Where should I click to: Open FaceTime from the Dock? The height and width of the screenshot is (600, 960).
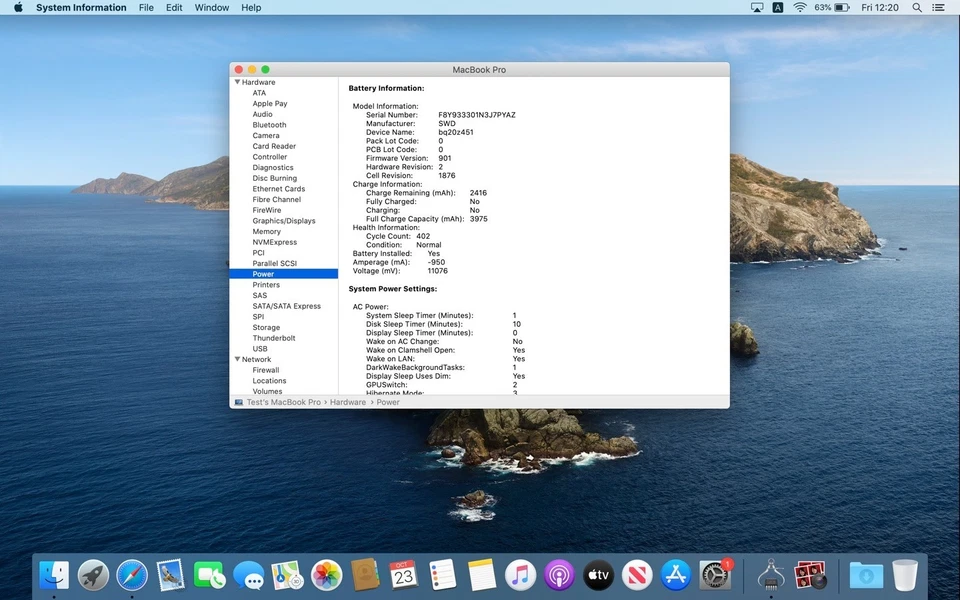(x=209, y=576)
